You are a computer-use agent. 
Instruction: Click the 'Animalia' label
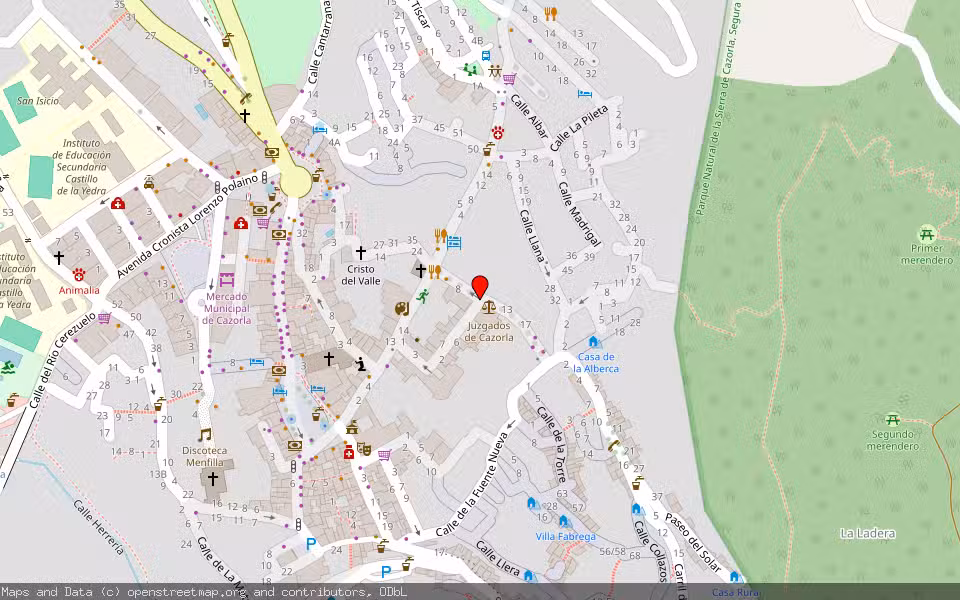pyautogui.click(x=79, y=290)
